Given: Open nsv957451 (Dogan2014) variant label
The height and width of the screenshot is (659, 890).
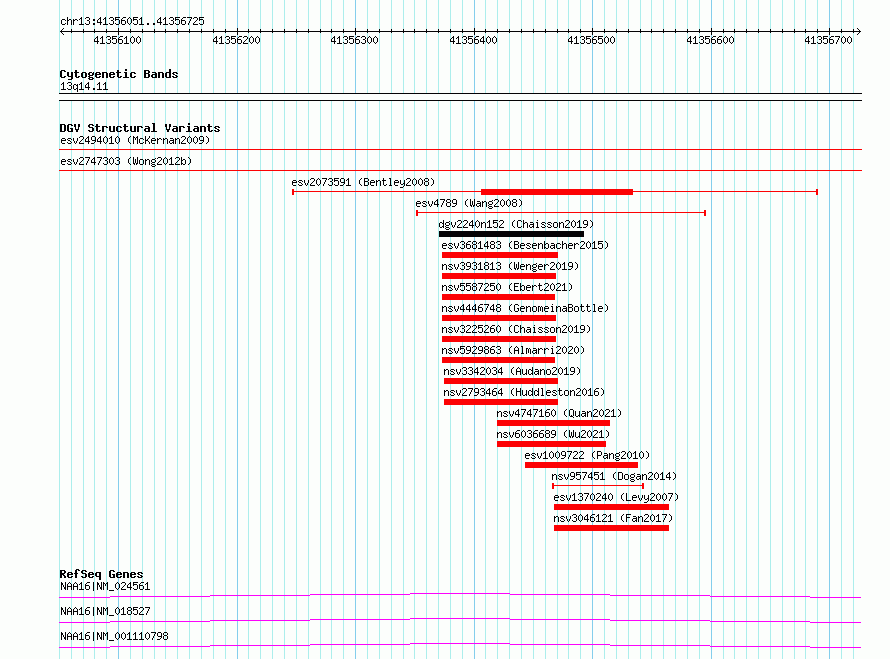Looking at the screenshot, I should pyautogui.click(x=614, y=476).
